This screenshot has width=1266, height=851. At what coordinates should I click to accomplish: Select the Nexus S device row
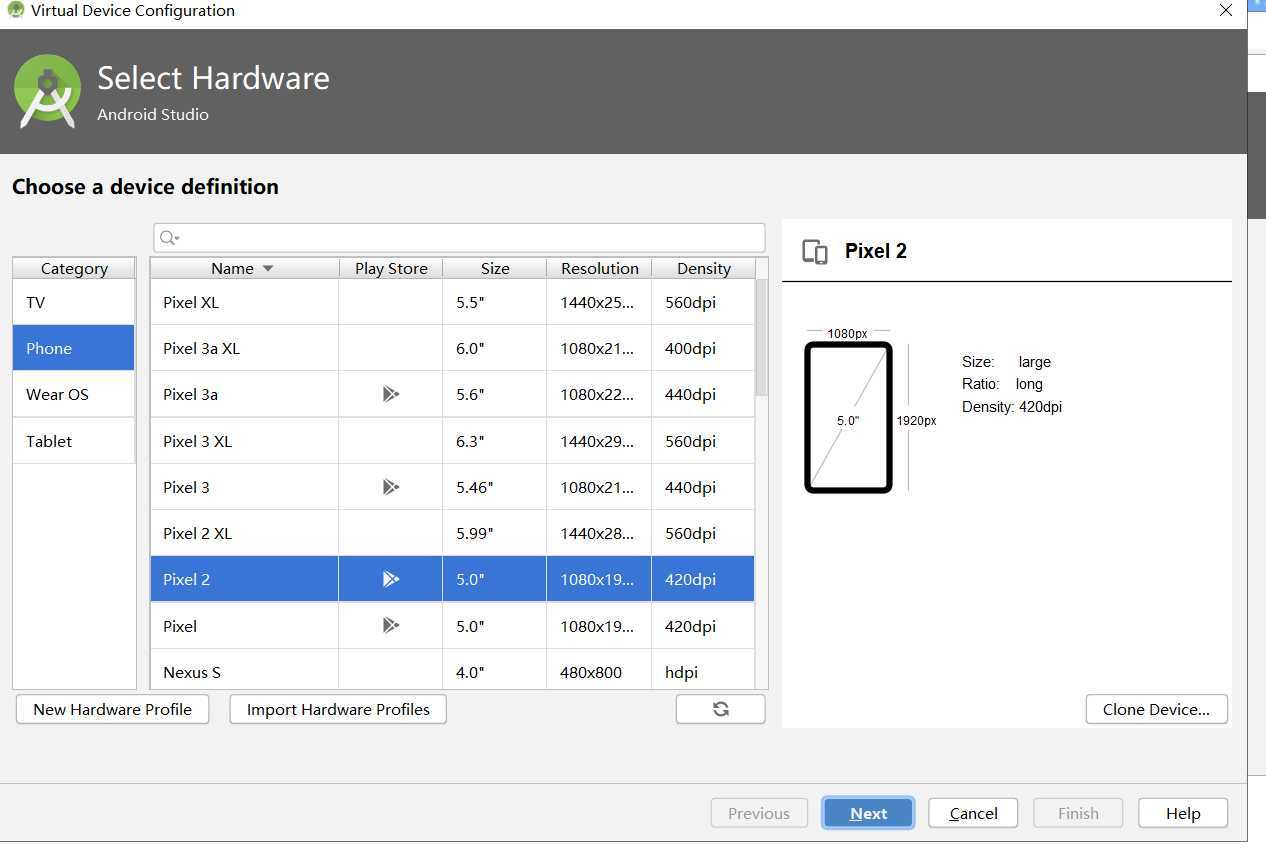(452, 670)
